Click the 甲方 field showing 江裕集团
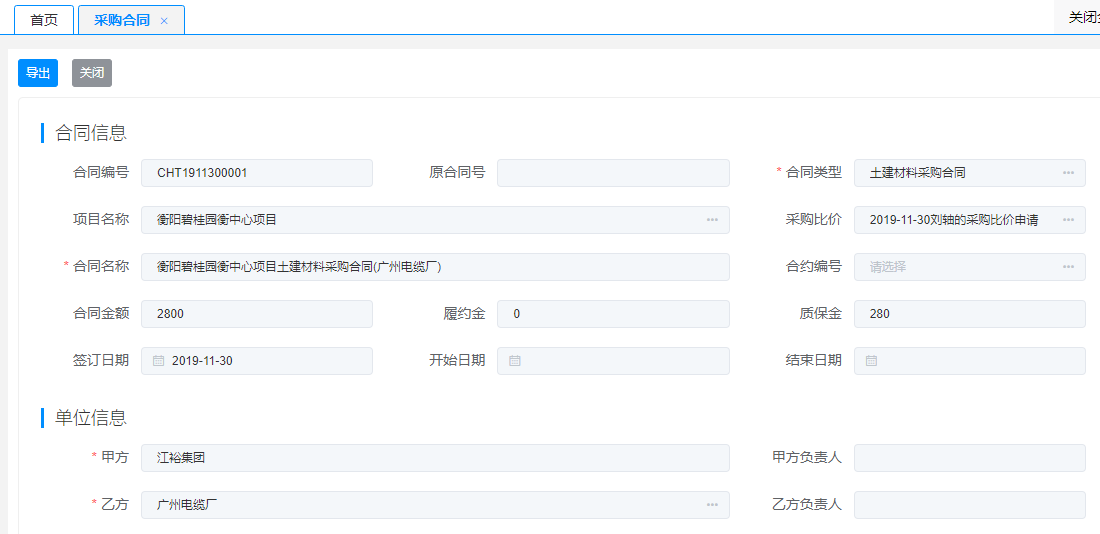Viewport: 1100px width, 534px height. pos(435,458)
